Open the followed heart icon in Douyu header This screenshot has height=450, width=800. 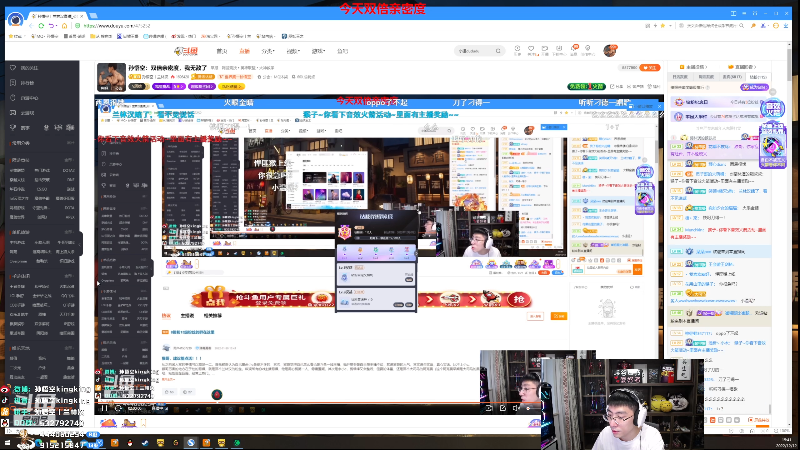[x=531, y=49]
